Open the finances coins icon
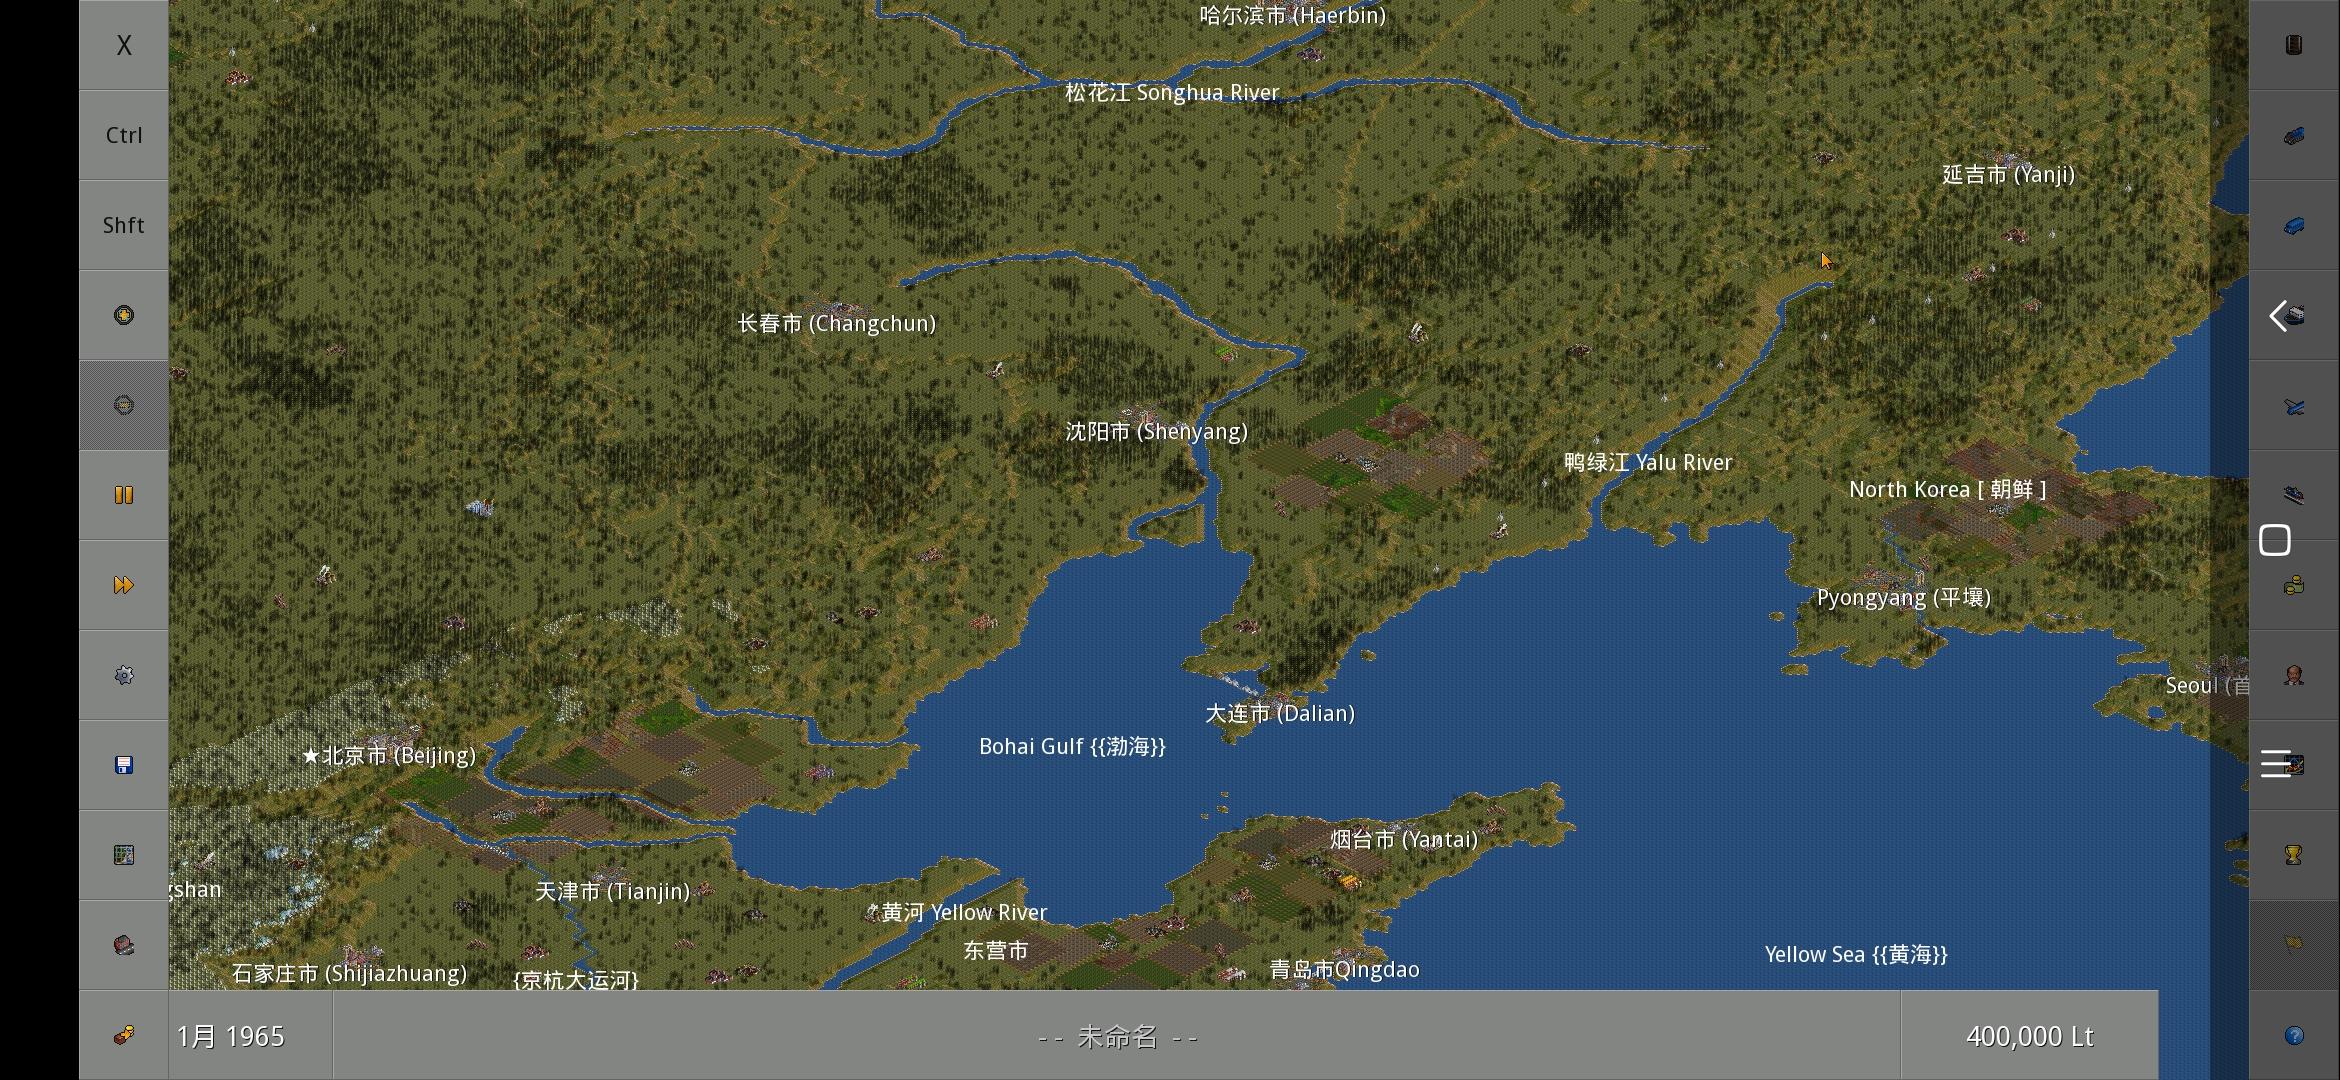 click(2294, 585)
